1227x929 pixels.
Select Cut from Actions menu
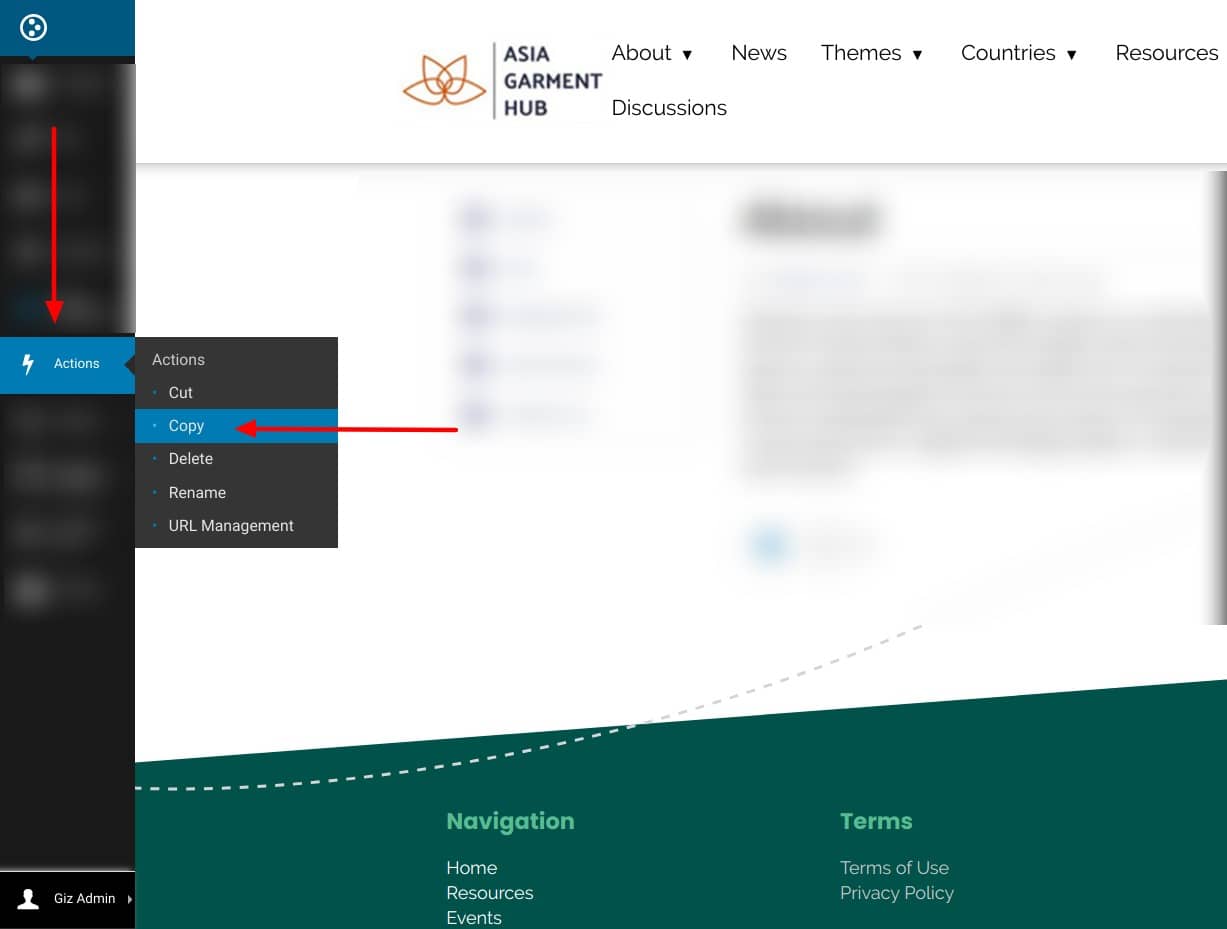point(180,393)
